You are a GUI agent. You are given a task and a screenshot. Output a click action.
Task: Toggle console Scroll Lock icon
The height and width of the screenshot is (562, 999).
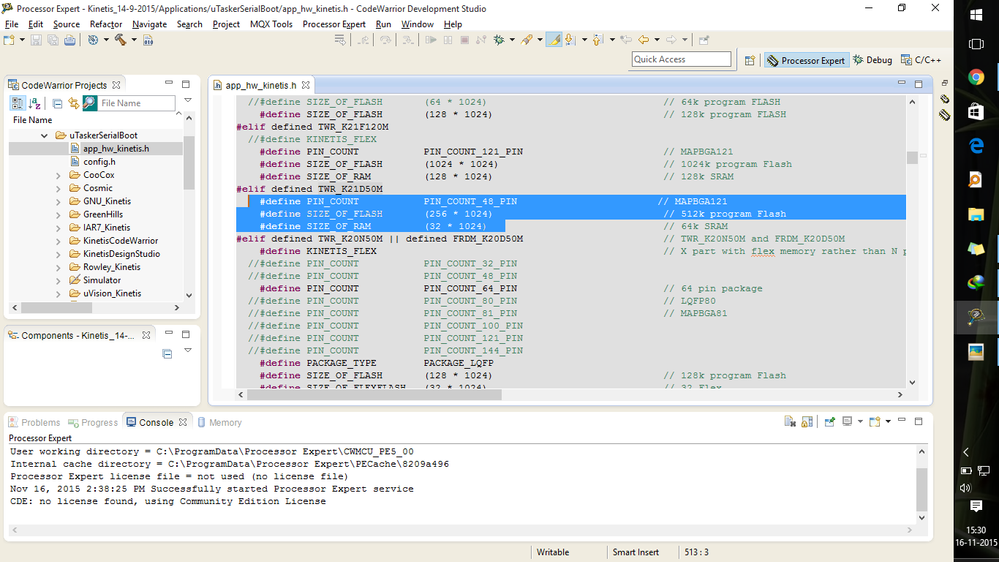coord(807,422)
